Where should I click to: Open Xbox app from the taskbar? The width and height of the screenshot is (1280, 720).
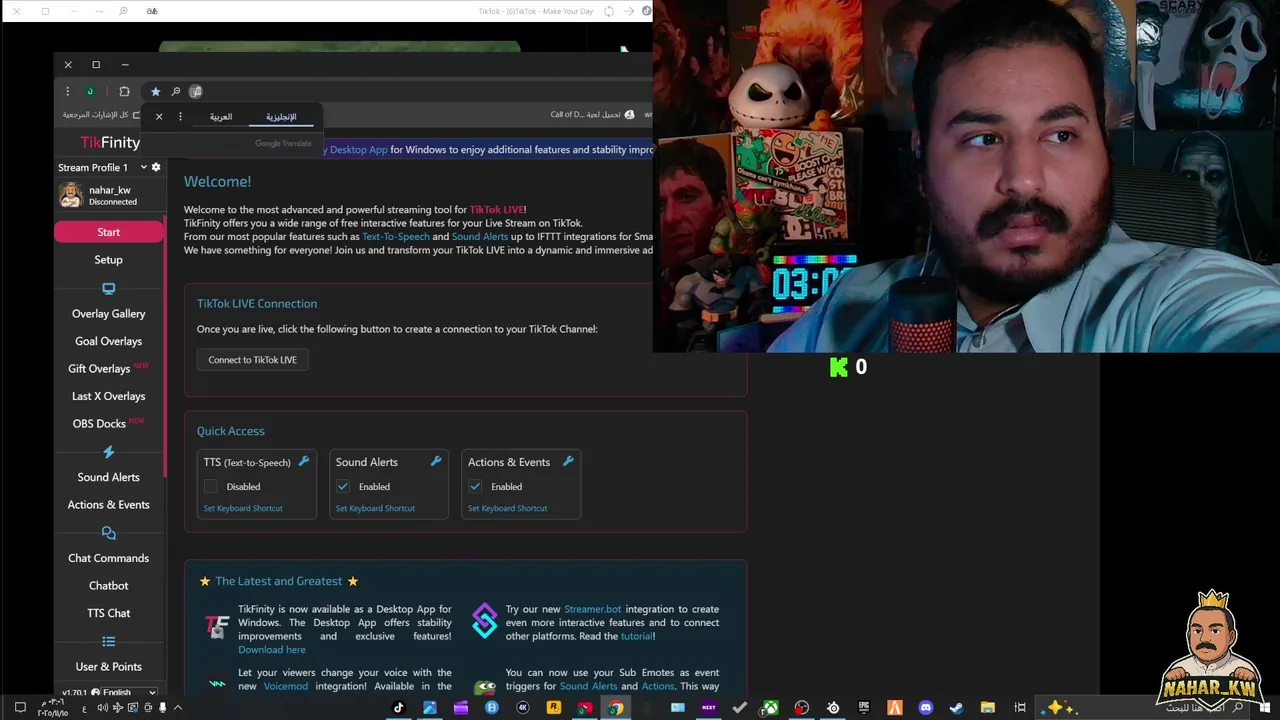pyautogui.click(x=771, y=708)
